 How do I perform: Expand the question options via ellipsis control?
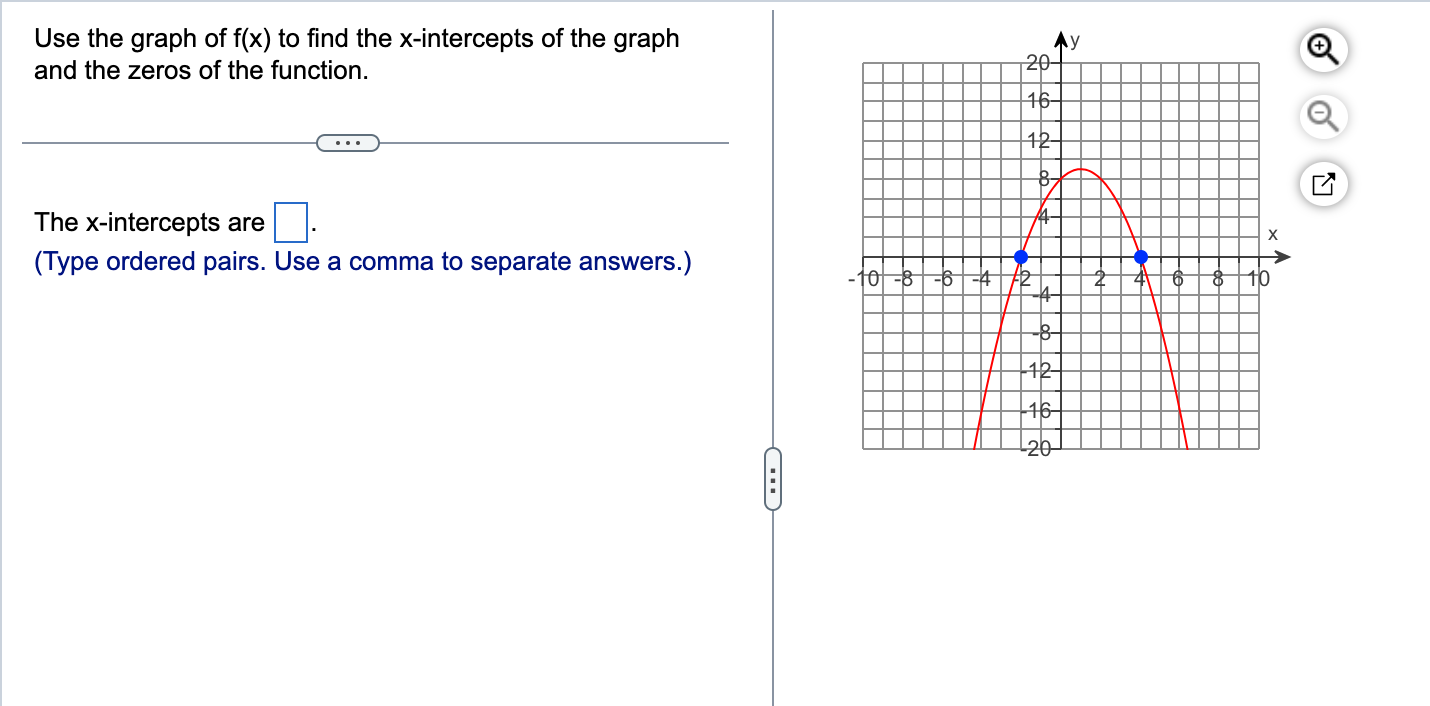(348, 142)
